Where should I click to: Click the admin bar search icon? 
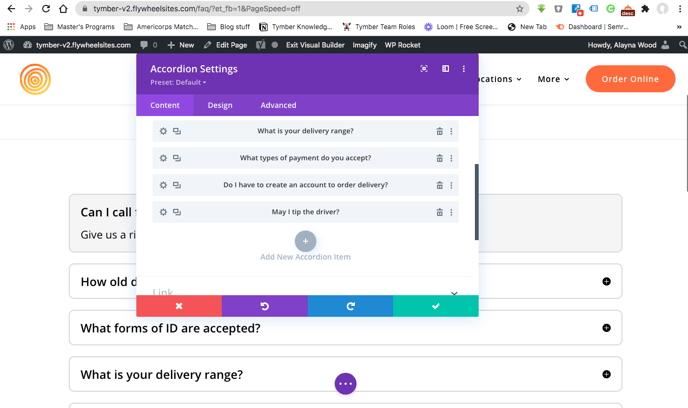pos(682,45)
